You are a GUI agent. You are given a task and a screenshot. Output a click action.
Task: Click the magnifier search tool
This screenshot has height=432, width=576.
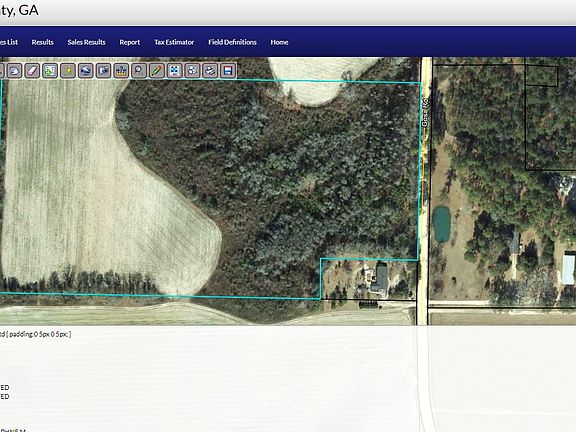[x=139, y=70]
